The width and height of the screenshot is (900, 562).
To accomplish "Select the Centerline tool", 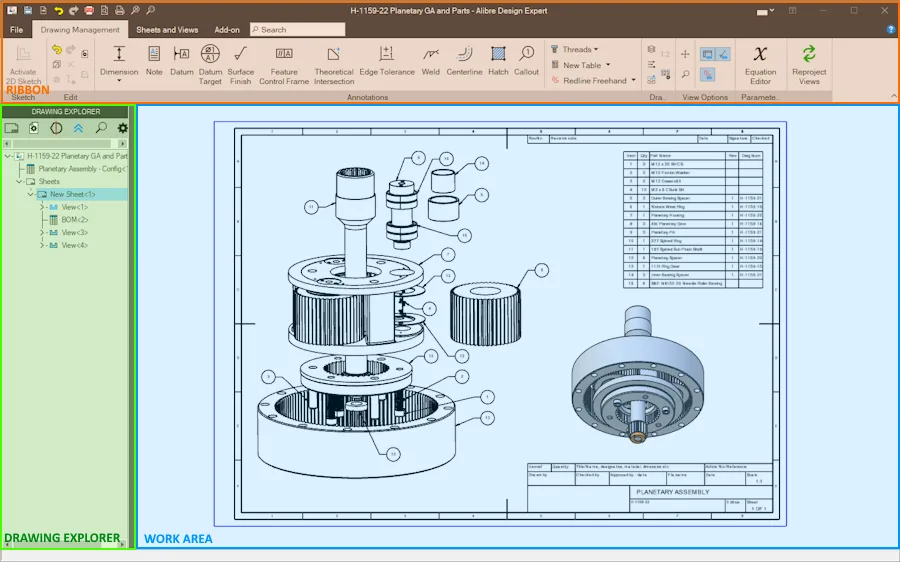I will [x=464, y=60].
